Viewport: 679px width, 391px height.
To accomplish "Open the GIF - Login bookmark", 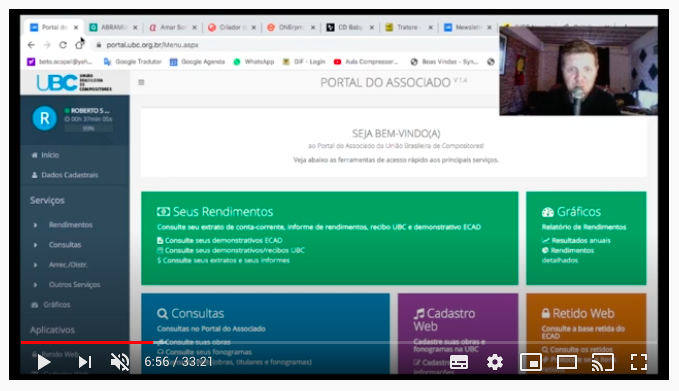I will 304,62.
